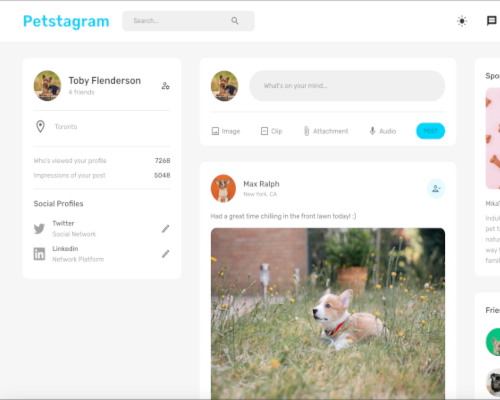This screenshot has height=400, width=500.
Task: Click the search magnifier icon
Action: coord(235,21)
